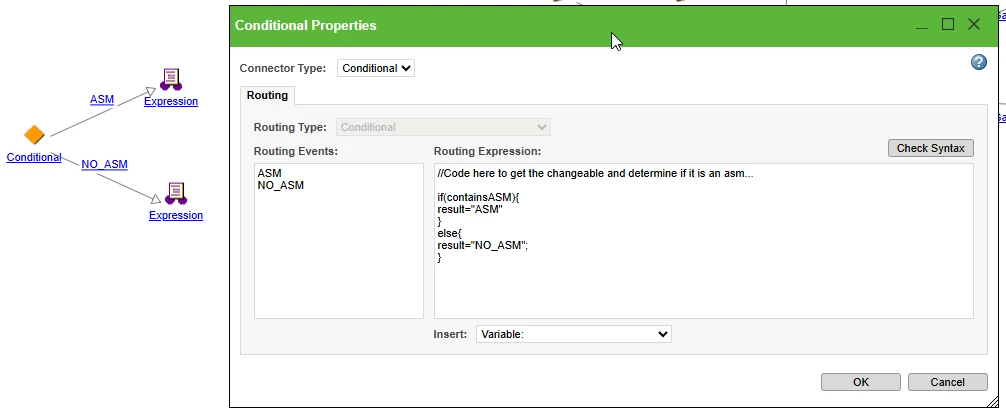Image resolution: width=1006 pixels, height=414 pixels.
Task: Select NO_ASM in Routing Events list
Action: pyautogui.click(x=280, y=185)
